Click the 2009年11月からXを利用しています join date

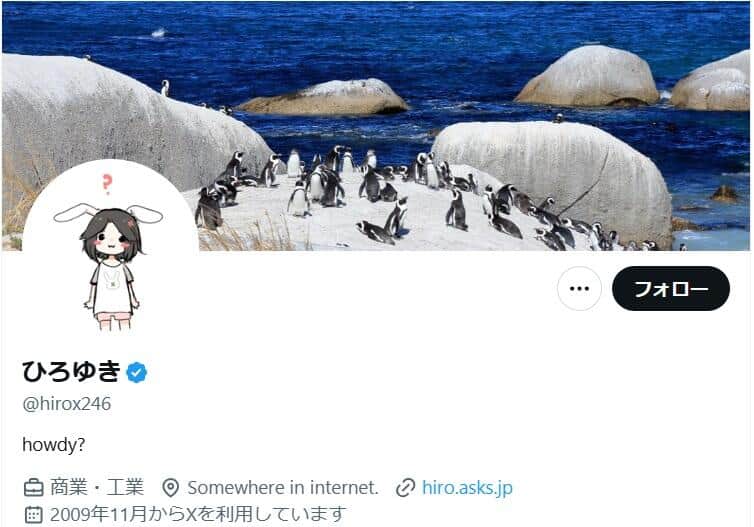198,514
